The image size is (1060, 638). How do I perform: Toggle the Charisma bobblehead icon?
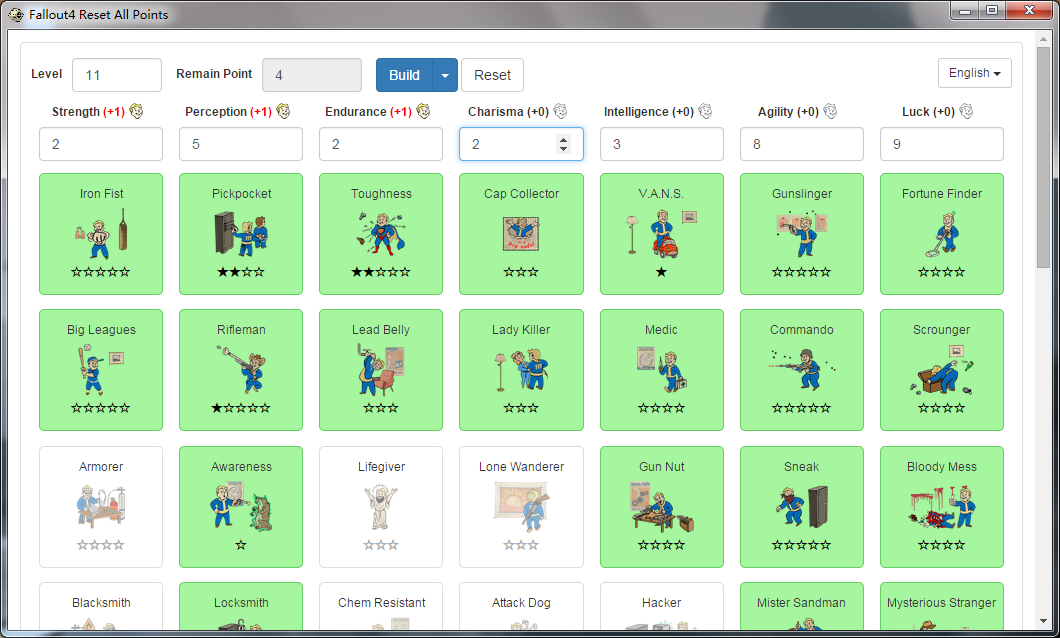click(560, 111)
